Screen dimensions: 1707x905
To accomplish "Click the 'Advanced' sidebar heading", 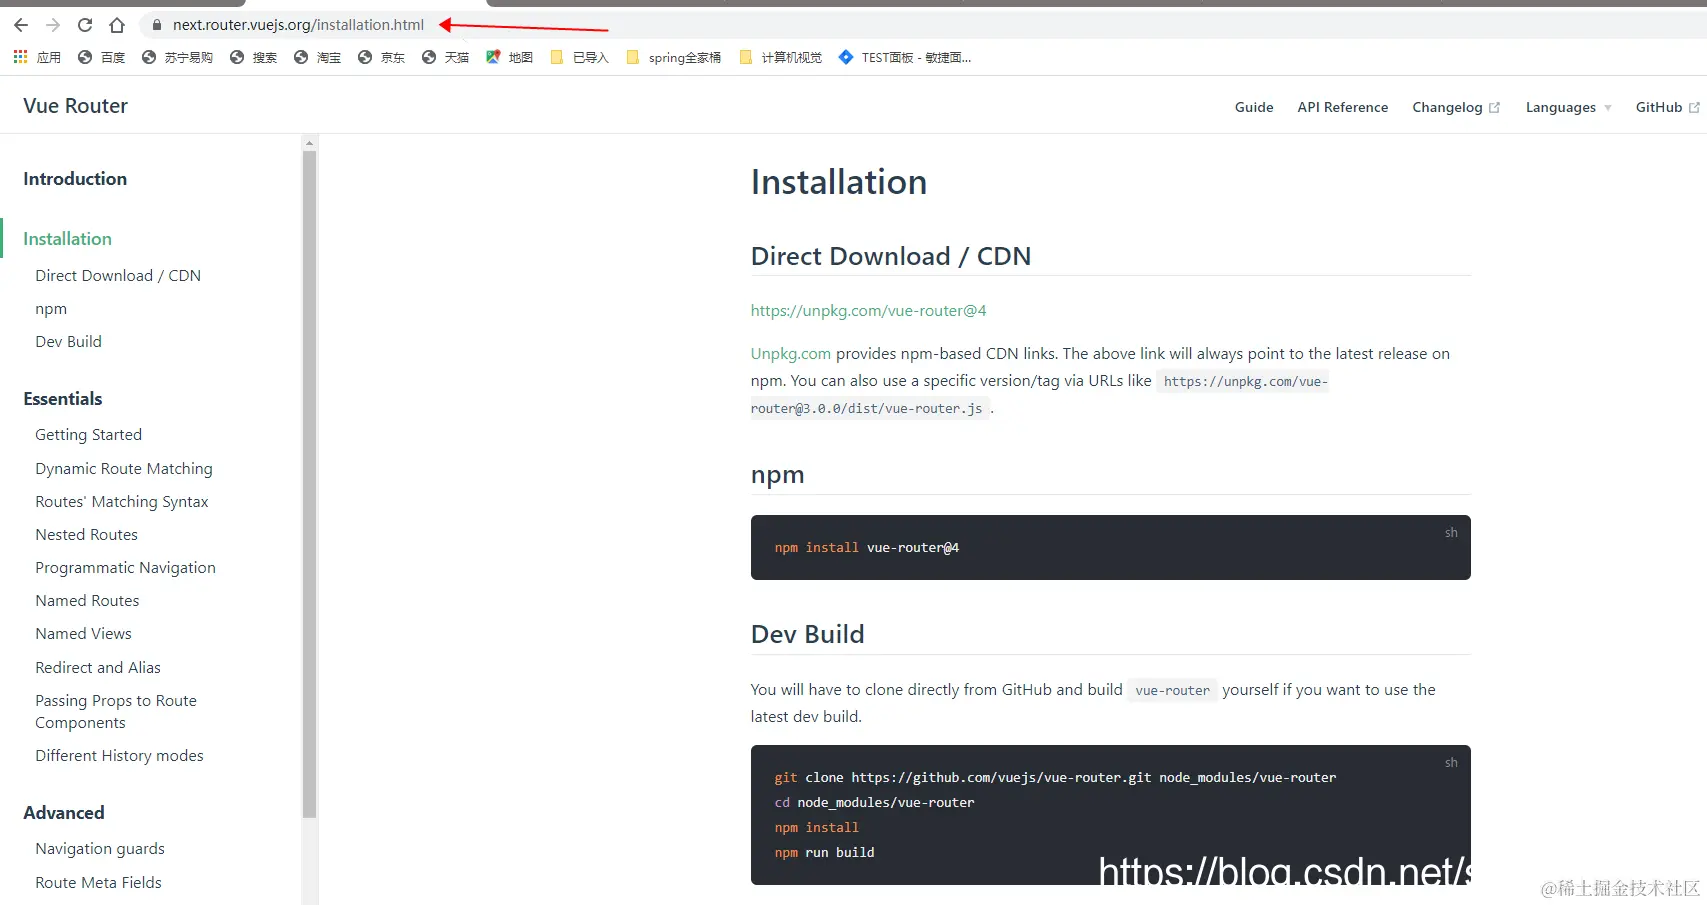I will coord(64,813).
